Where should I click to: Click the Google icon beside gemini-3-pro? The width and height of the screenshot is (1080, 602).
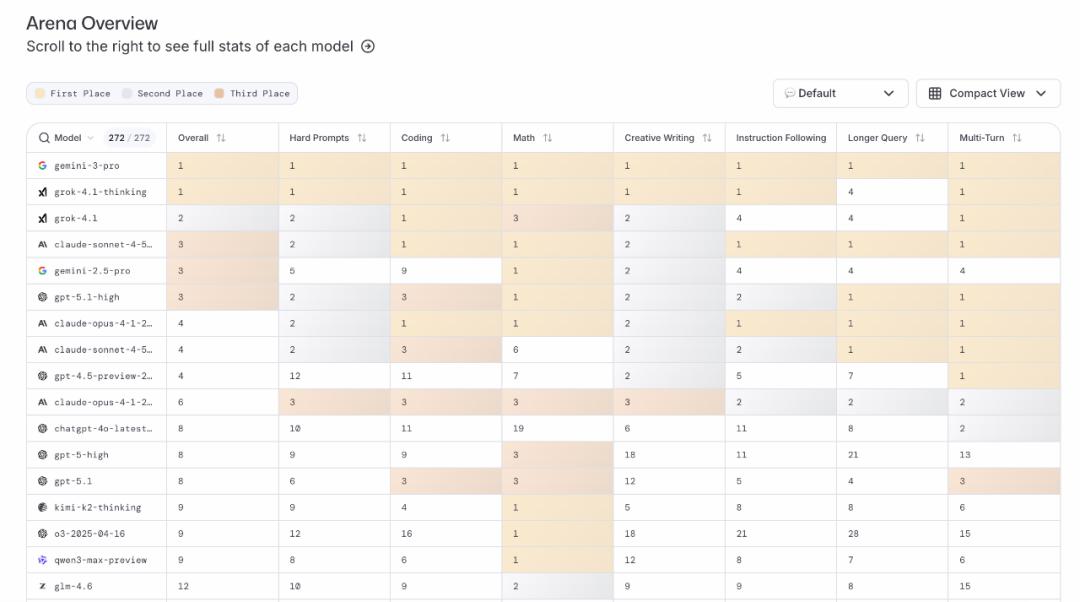(x=42, y=166)
